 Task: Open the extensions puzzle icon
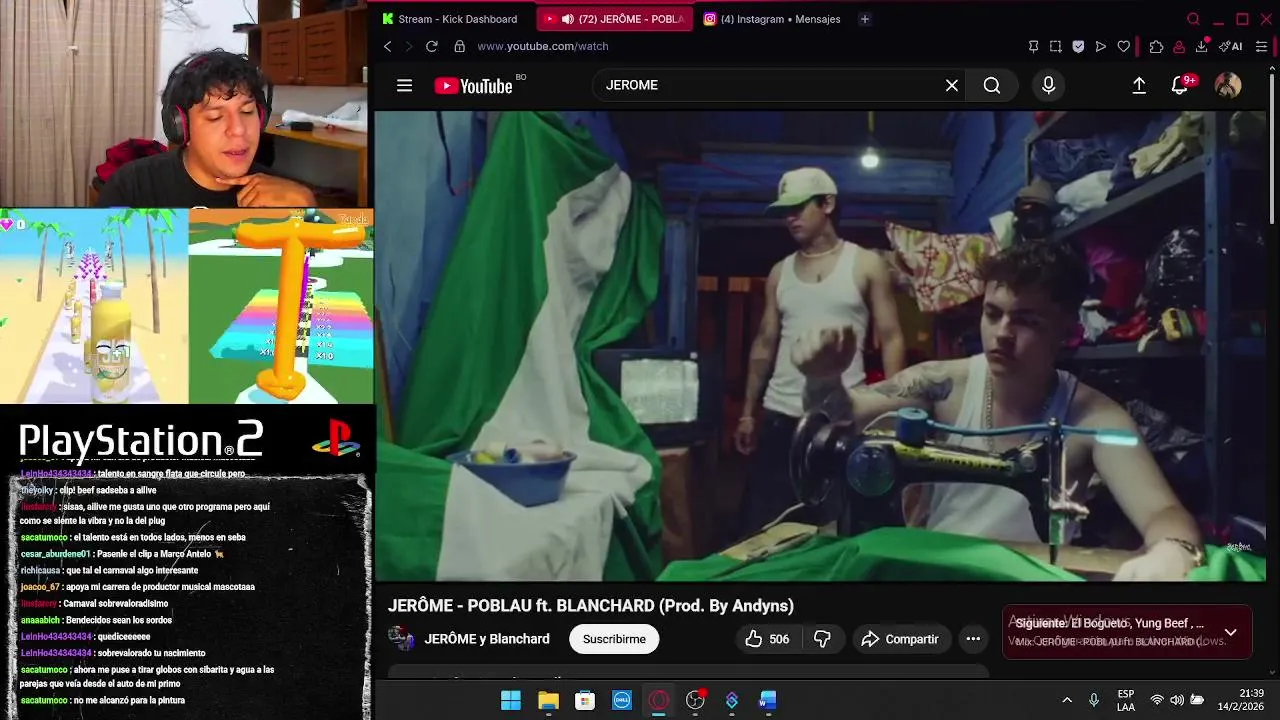pos(1156,46)
